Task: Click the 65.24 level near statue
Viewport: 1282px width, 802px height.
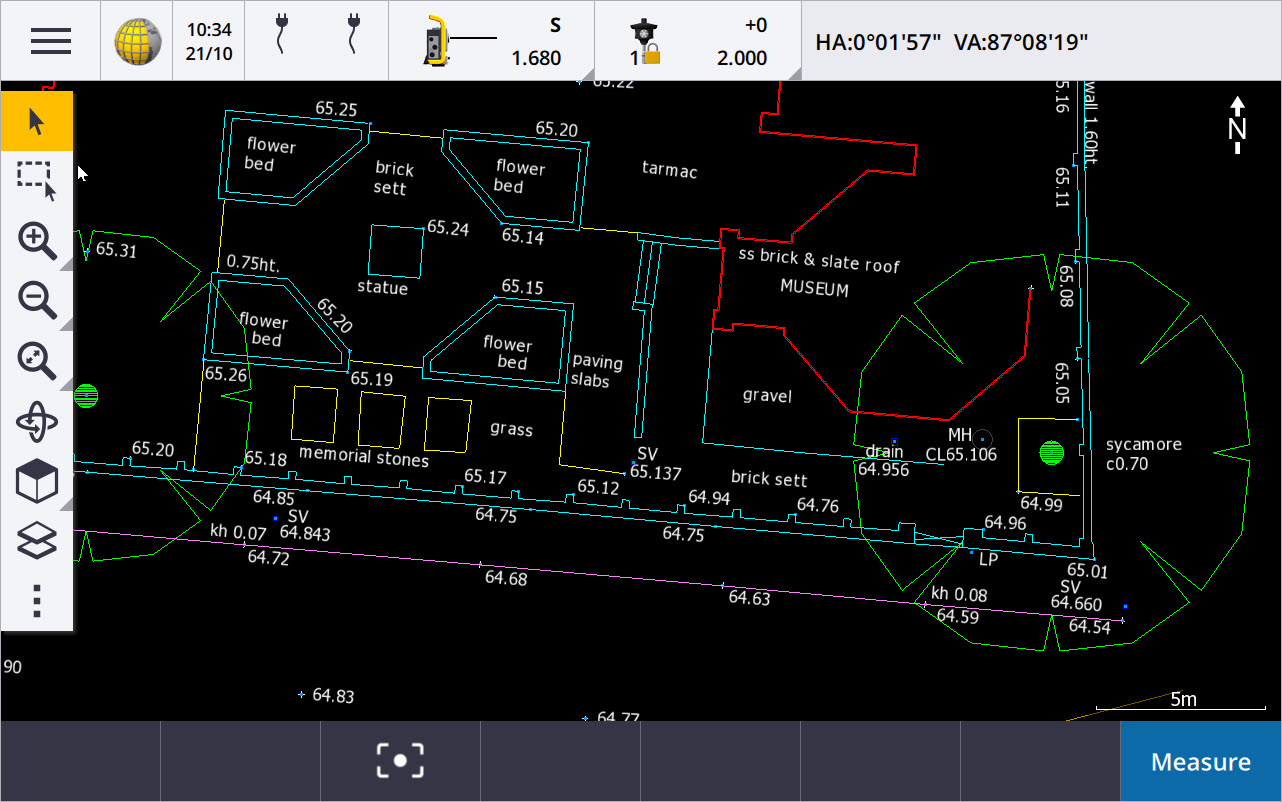Action: coord(448,228)
